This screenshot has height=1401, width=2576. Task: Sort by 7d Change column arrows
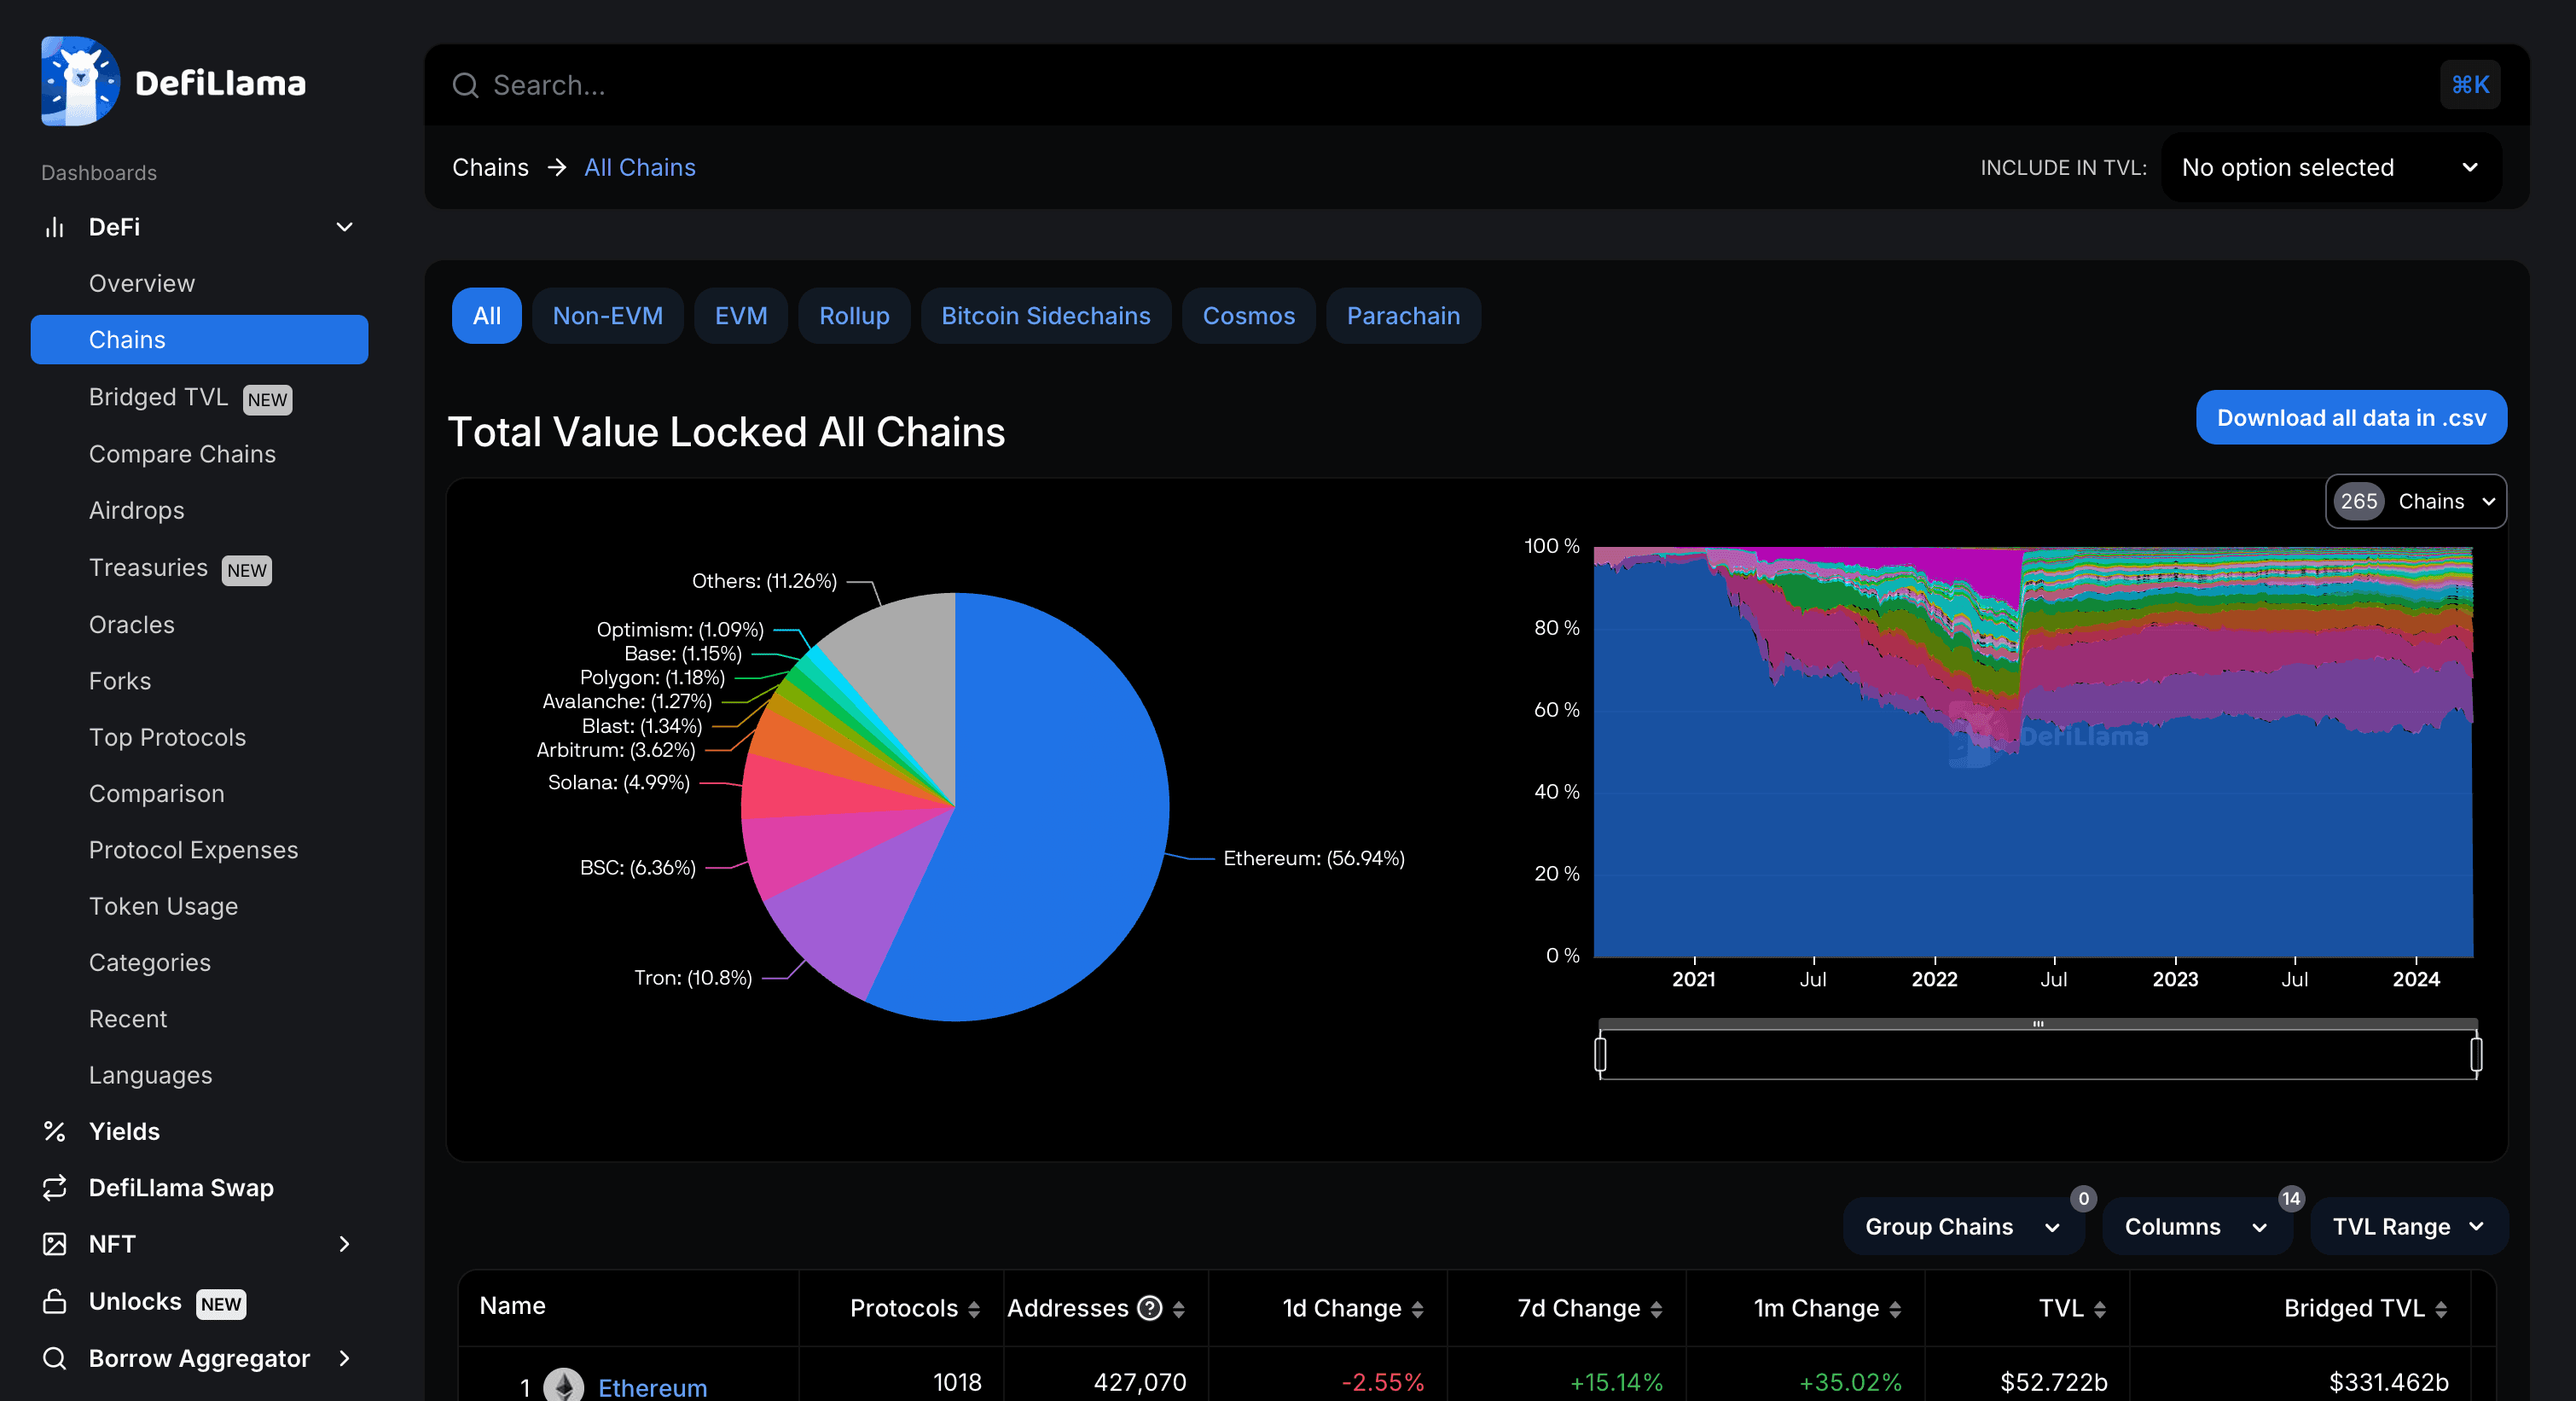tap(1656, 1309)
